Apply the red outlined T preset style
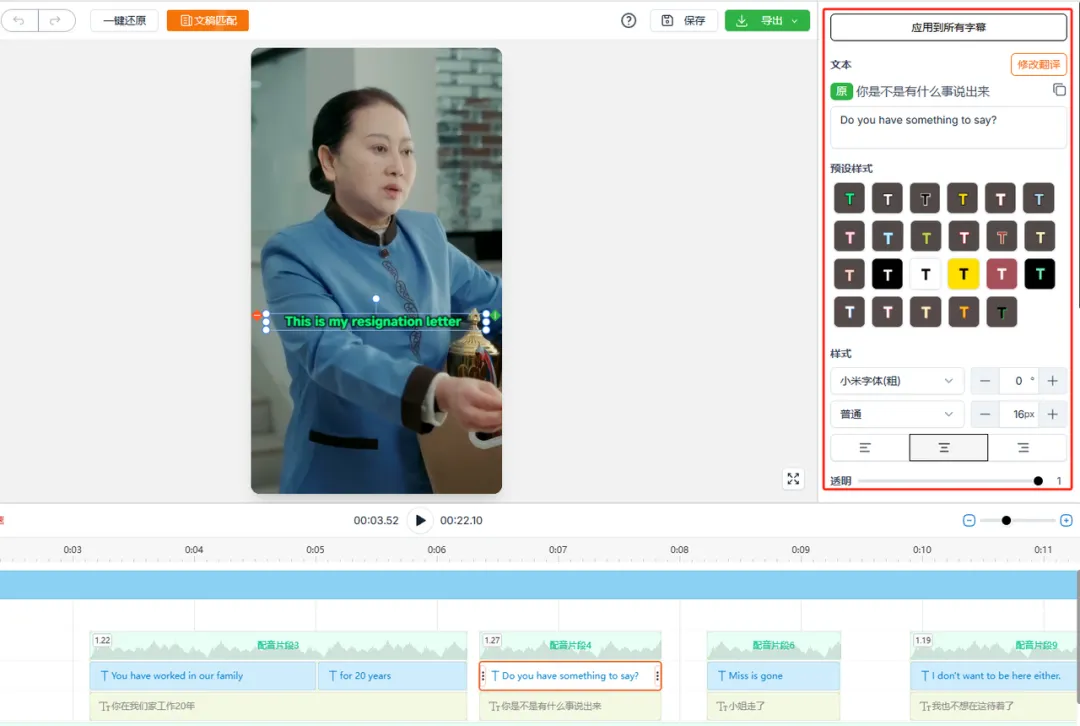This screenshot has height=726, width=1080. tap(1001, 238)
